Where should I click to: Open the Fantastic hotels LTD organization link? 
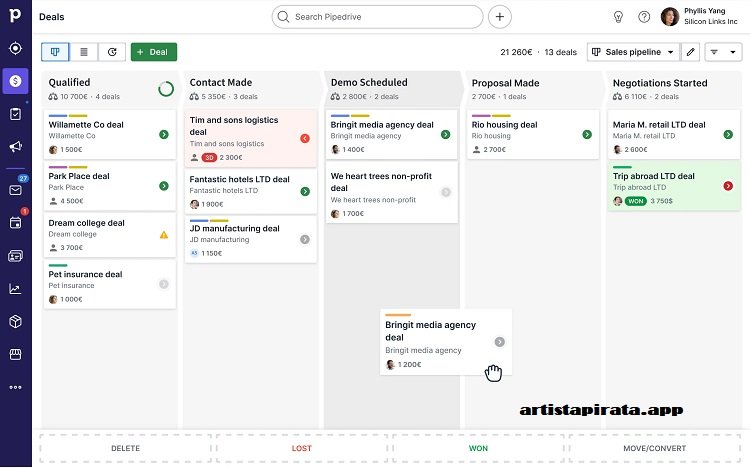[x=223, y=190]
